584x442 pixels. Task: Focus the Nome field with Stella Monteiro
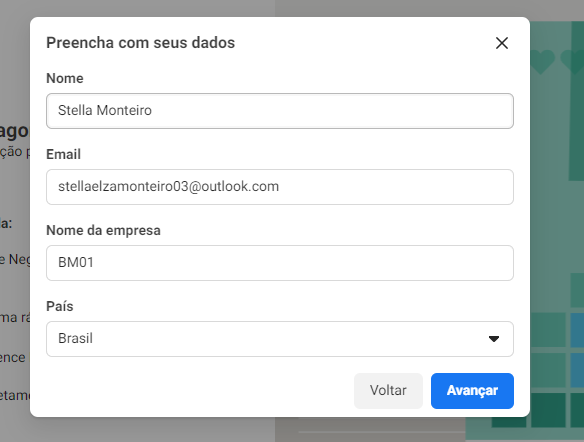[280, 111]
